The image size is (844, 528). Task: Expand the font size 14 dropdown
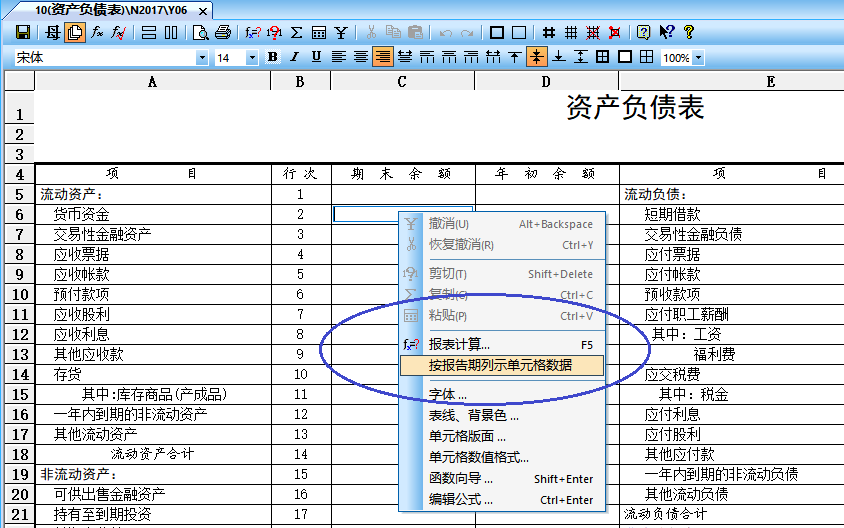[x=251, y=58]
